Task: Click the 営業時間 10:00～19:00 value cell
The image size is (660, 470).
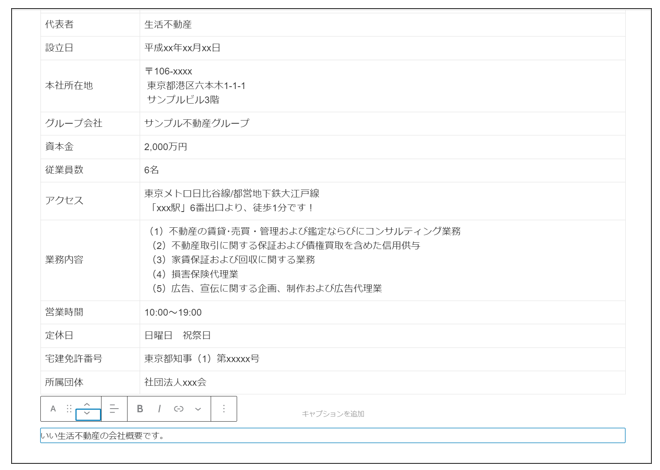Action: pos(173,313)
